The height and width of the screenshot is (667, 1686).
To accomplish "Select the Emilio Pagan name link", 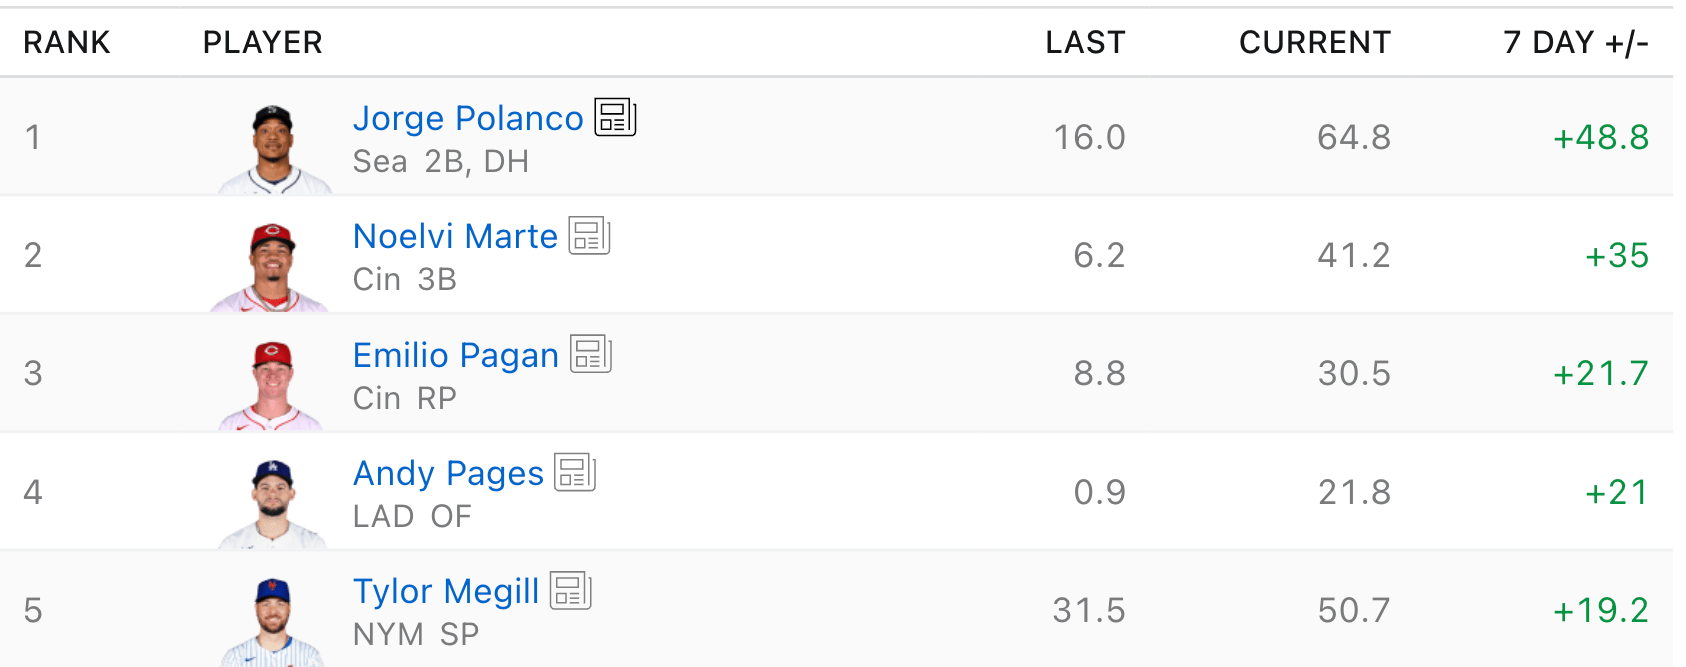I will click(455, 355).
